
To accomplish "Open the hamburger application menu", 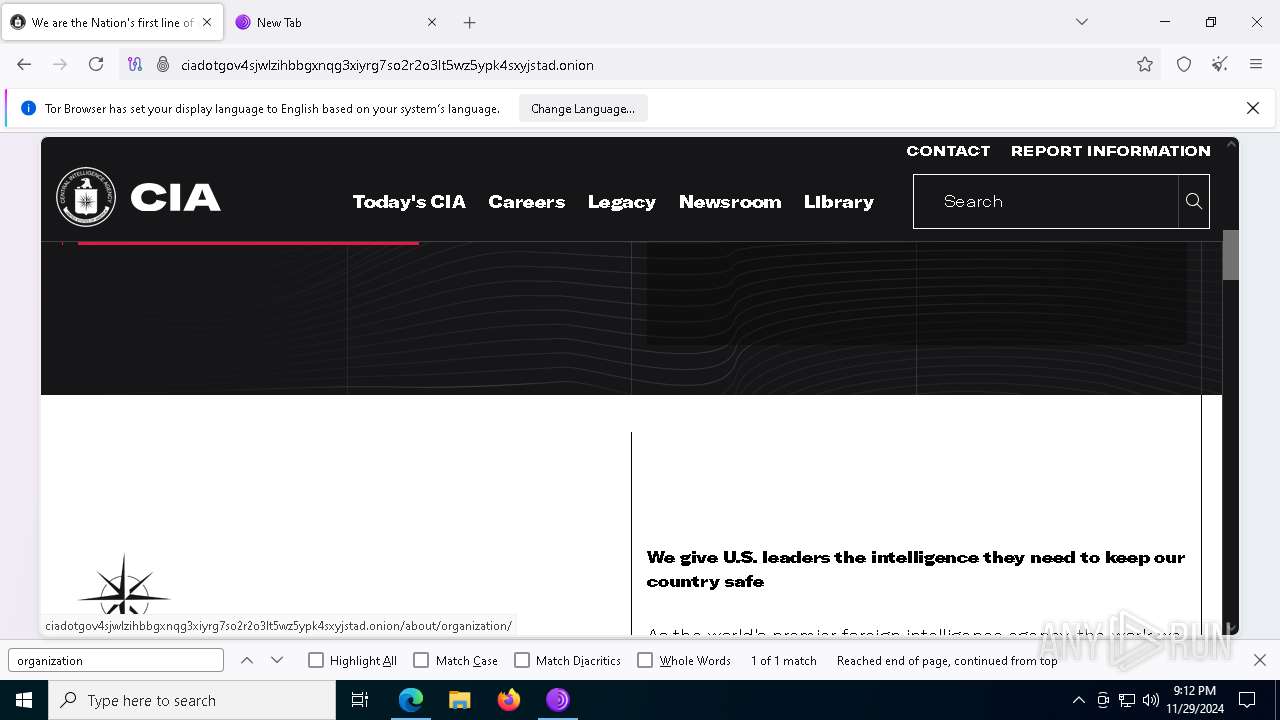I will click(1256, 64).
